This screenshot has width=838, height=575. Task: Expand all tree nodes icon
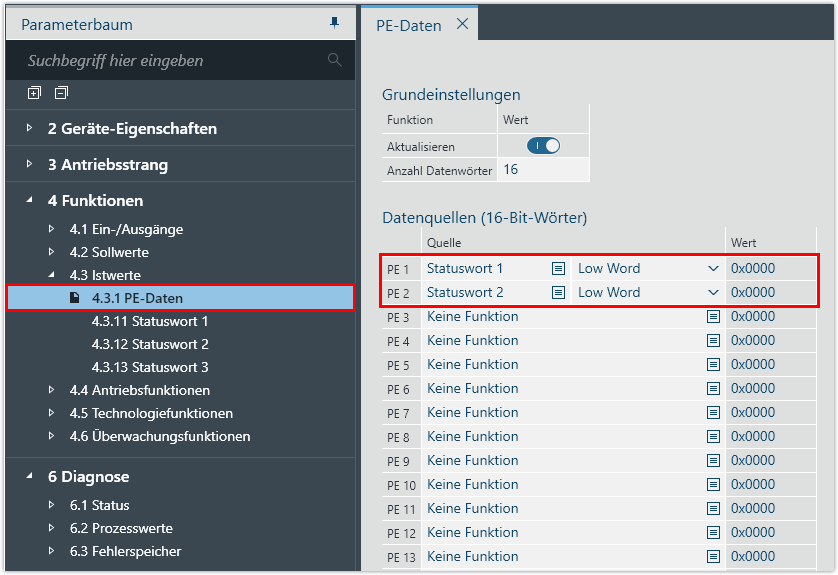coord(34,93)
